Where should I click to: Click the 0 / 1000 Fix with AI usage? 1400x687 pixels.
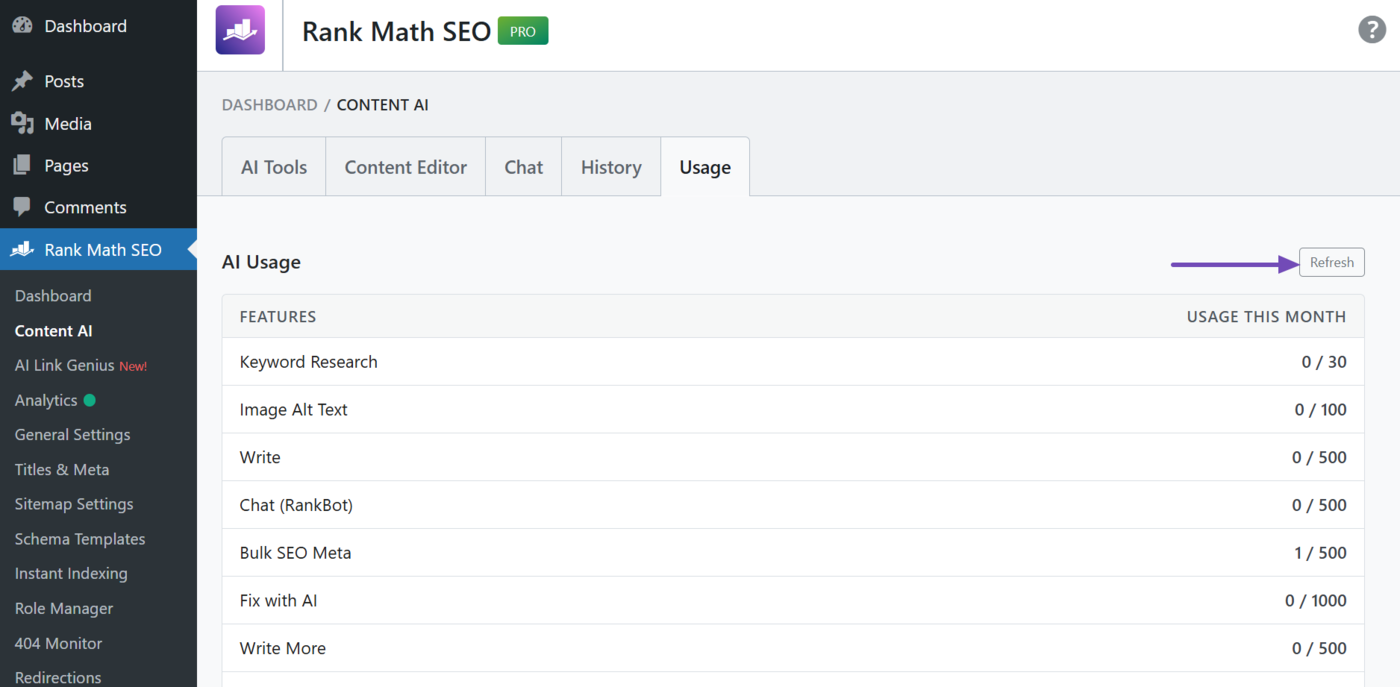1316,601
